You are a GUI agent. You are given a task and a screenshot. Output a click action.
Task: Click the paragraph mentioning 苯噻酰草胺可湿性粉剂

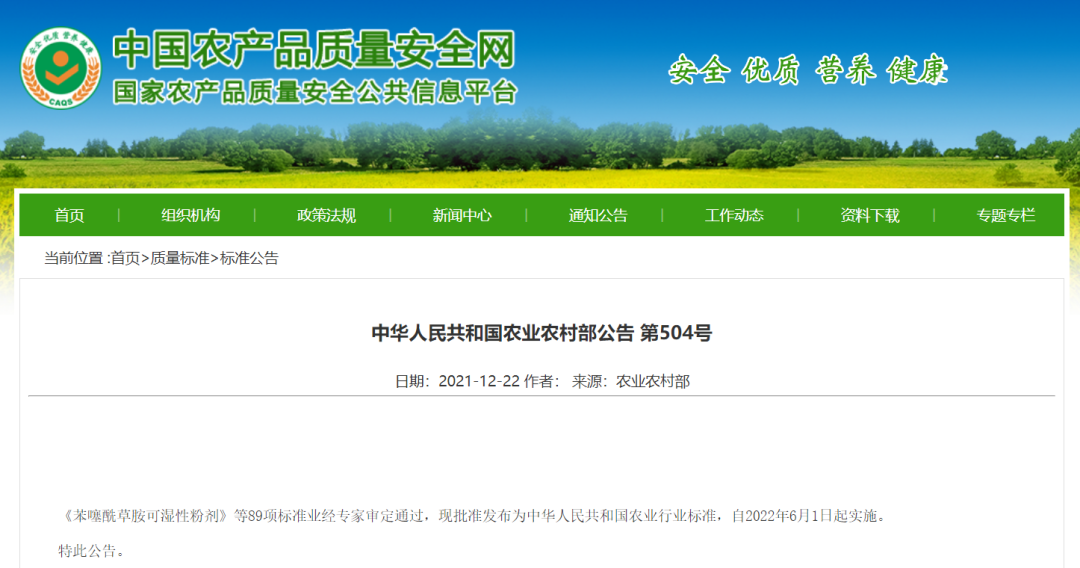click(x=472, y=517)
